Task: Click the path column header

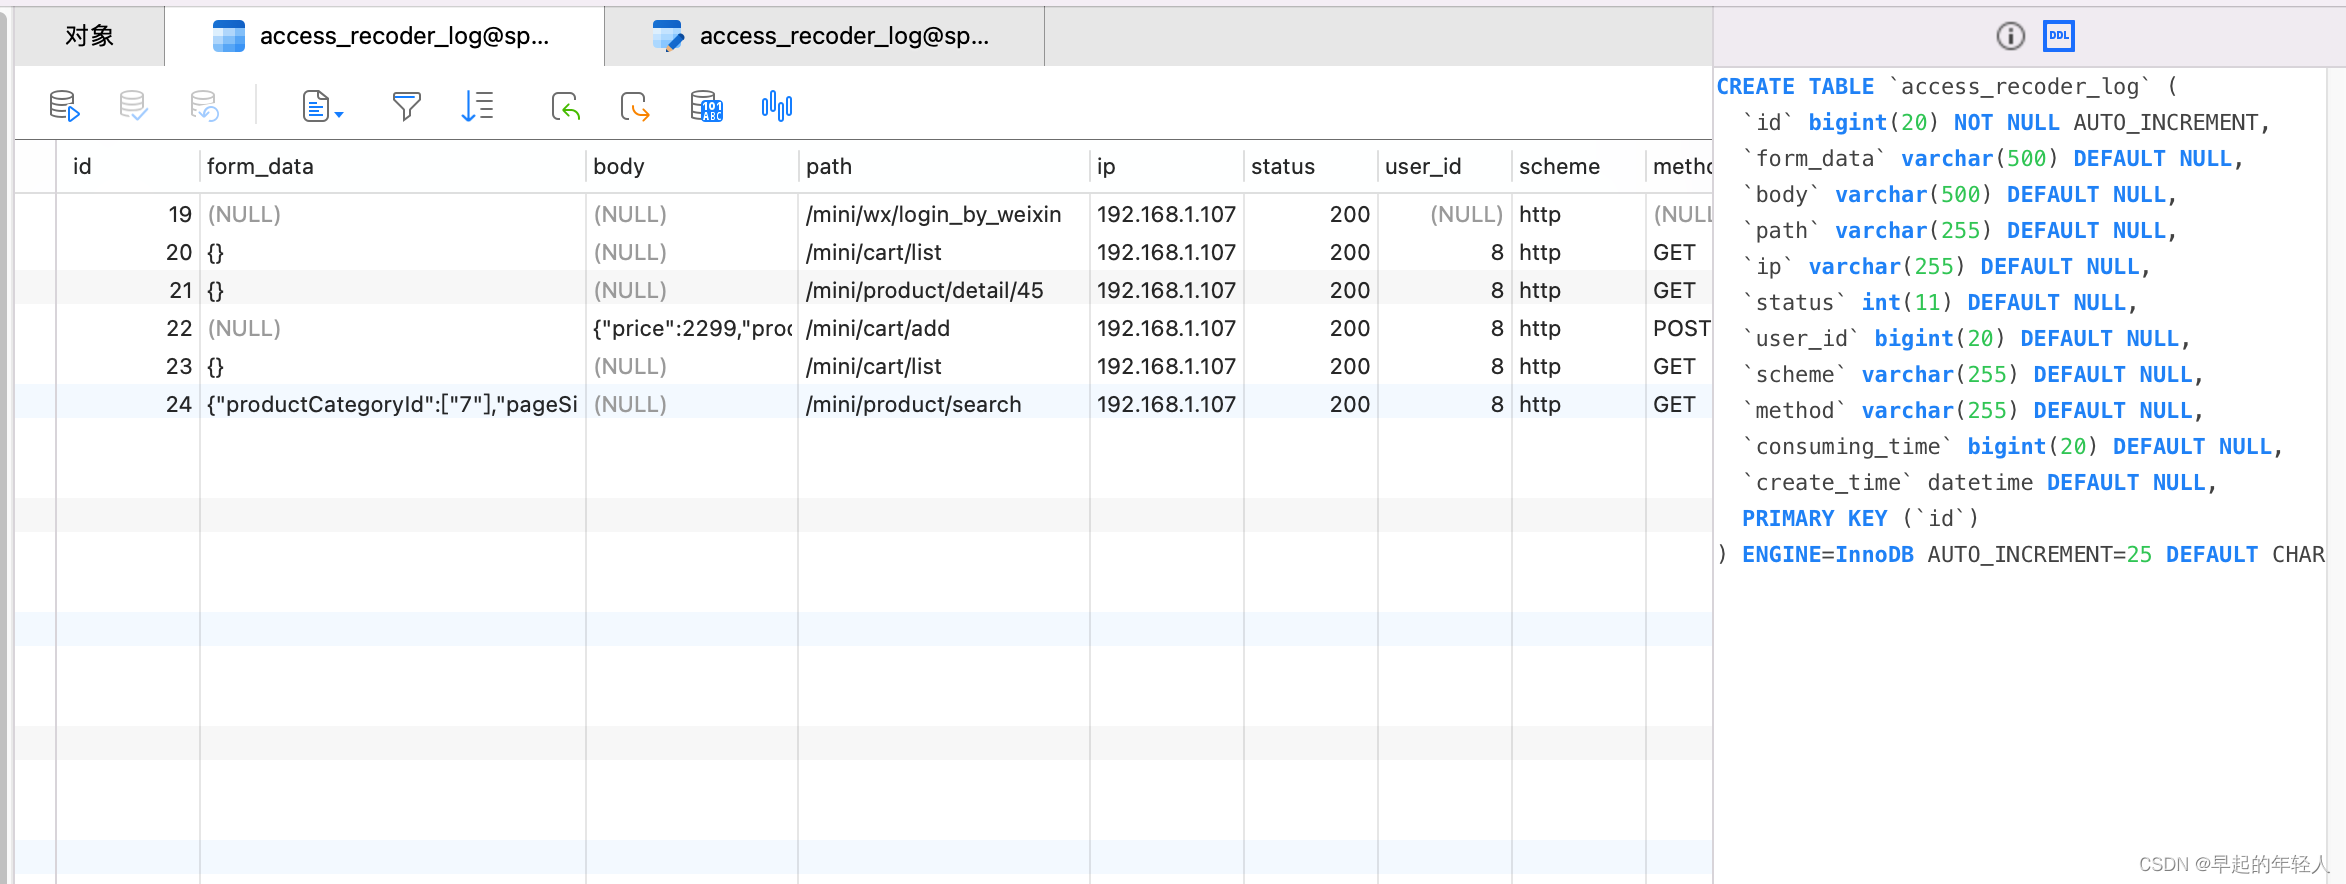Action: point(944,166)
